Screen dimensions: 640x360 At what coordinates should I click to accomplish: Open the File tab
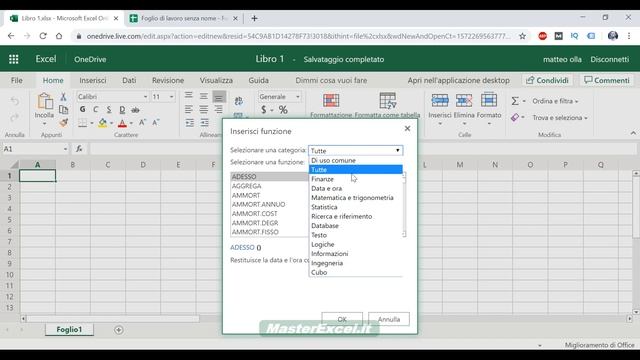point(17,80)
